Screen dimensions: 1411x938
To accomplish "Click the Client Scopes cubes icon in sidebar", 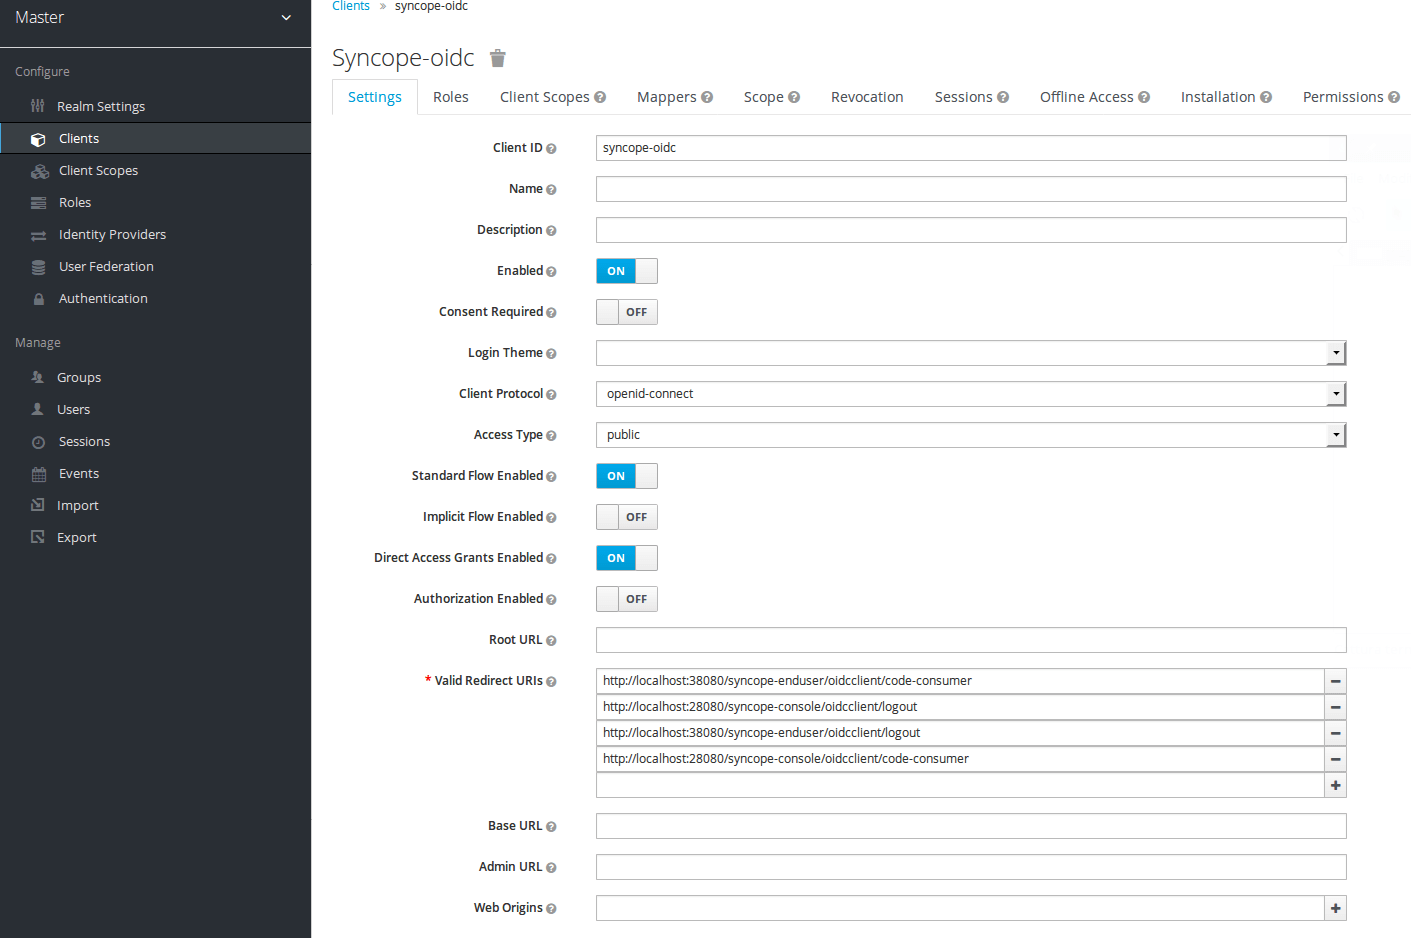I will tap(40, 171).
